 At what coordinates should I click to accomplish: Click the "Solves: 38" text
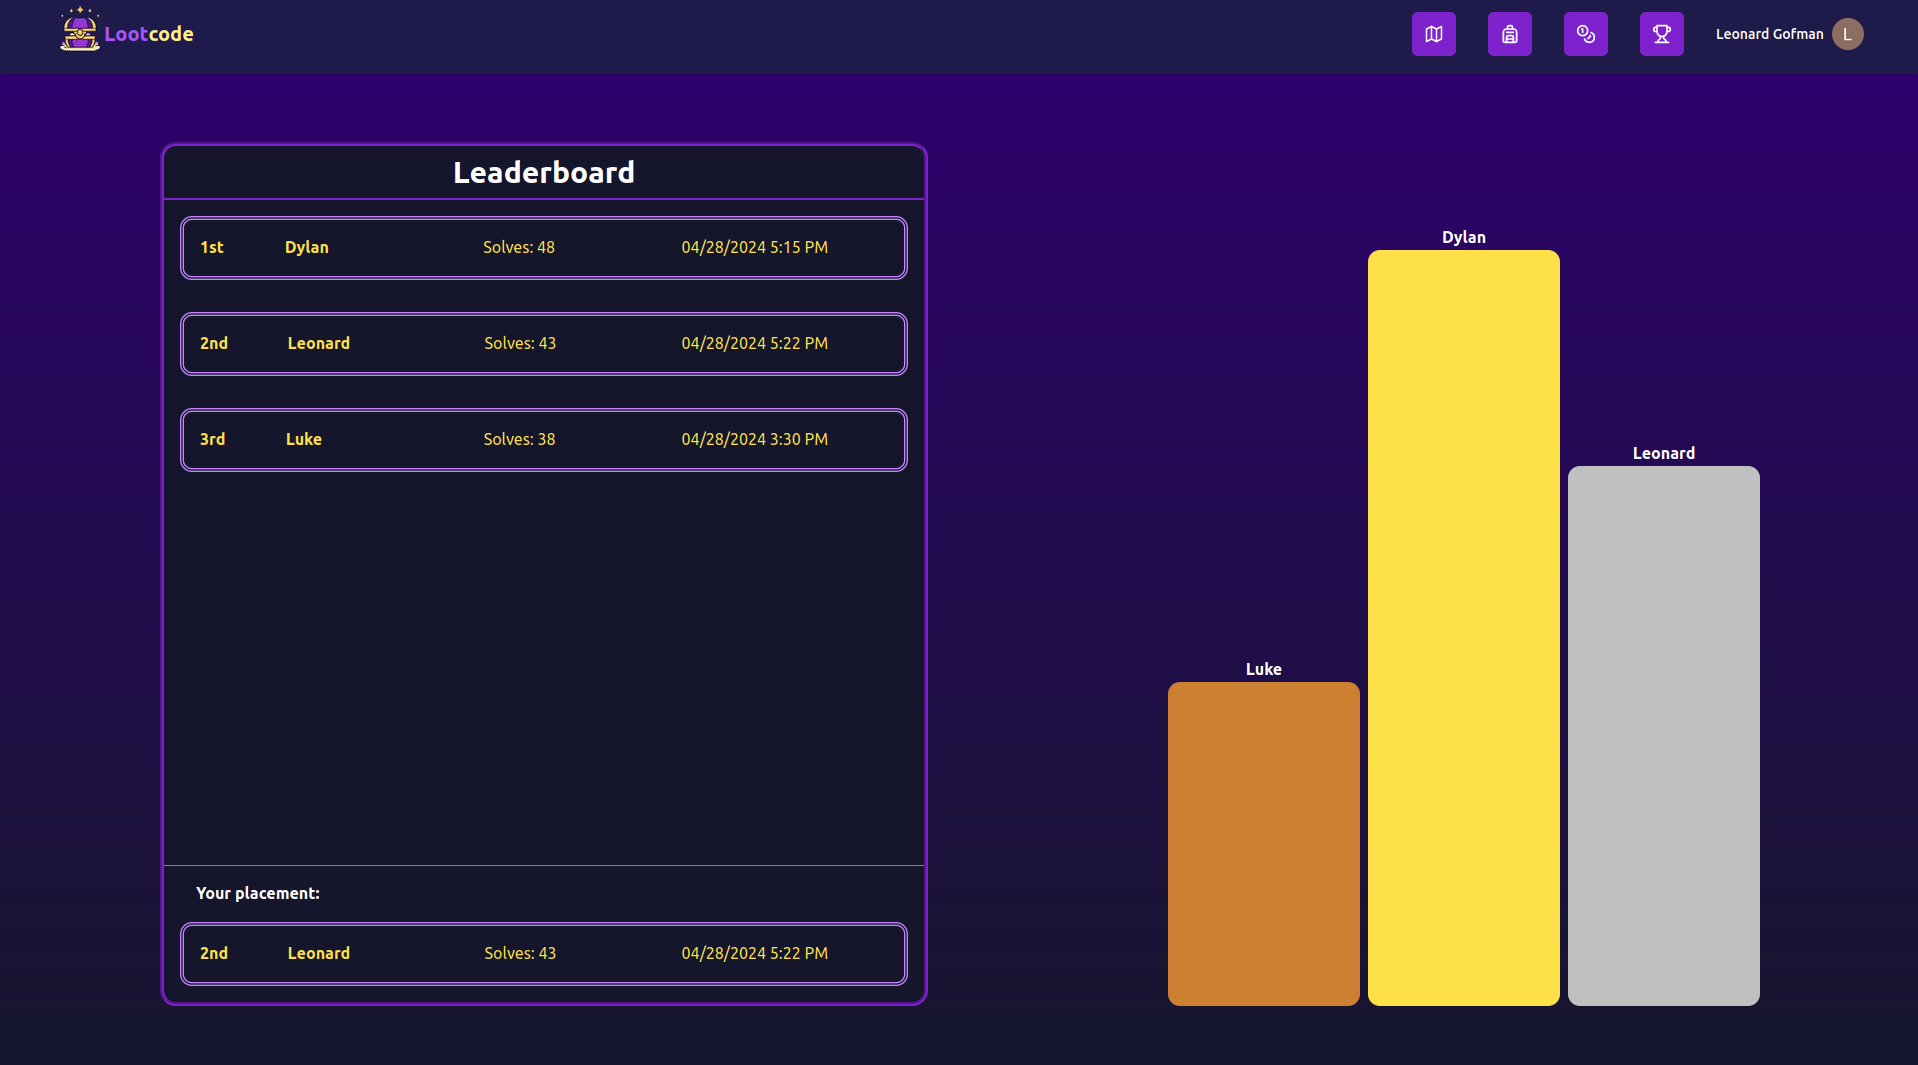click(519, 440)
